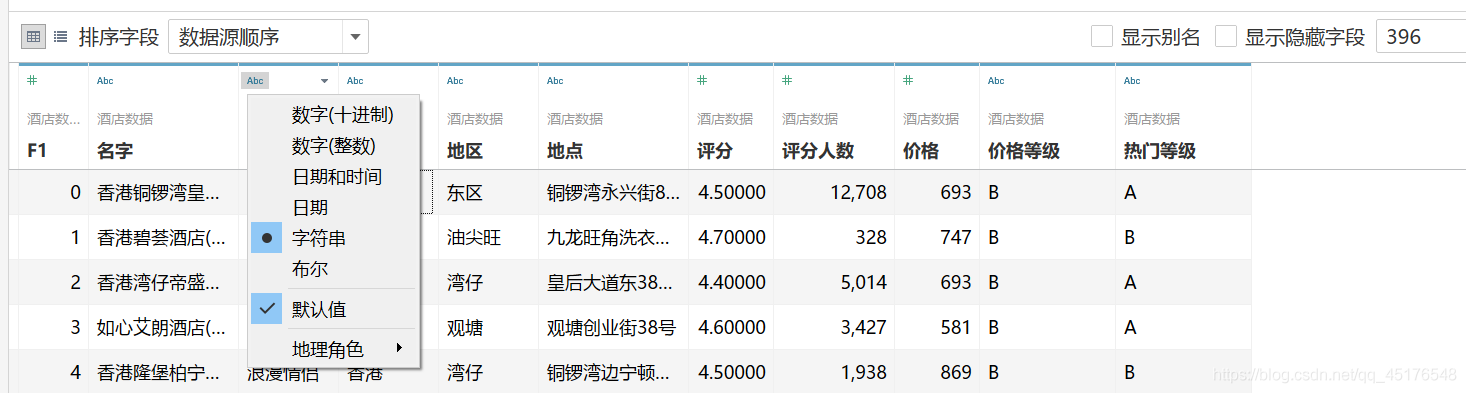
Task: Click address cell 铜锣湾边宁顿...
Action: [613, 372]
